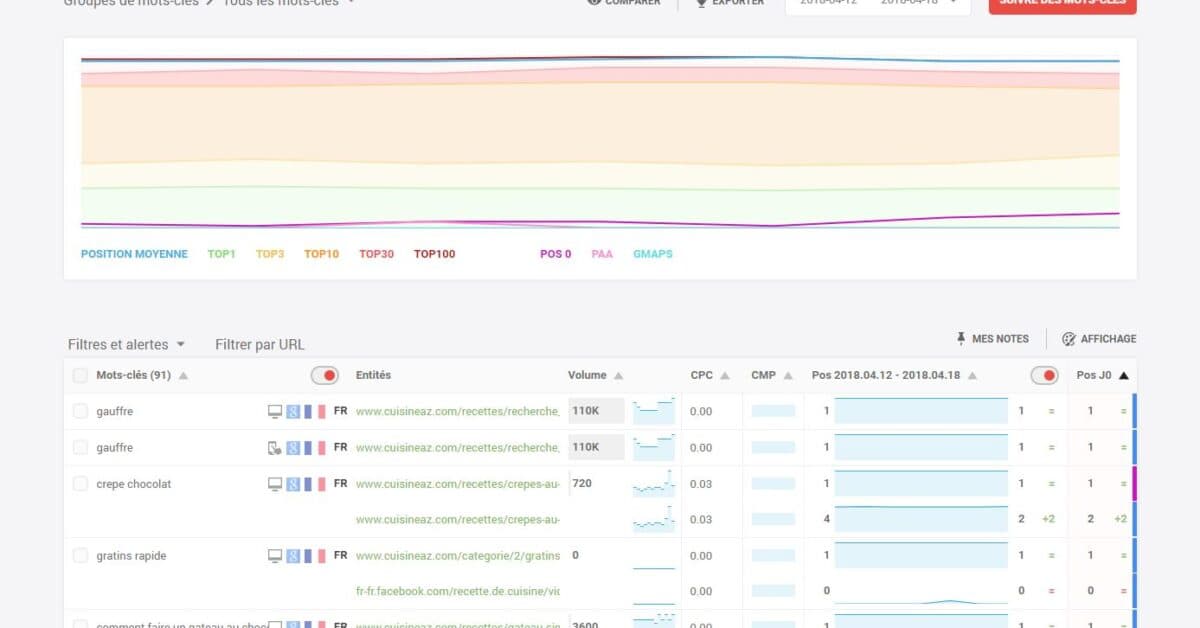Click the Google icon in the gratins rapide row

(294, 556)
